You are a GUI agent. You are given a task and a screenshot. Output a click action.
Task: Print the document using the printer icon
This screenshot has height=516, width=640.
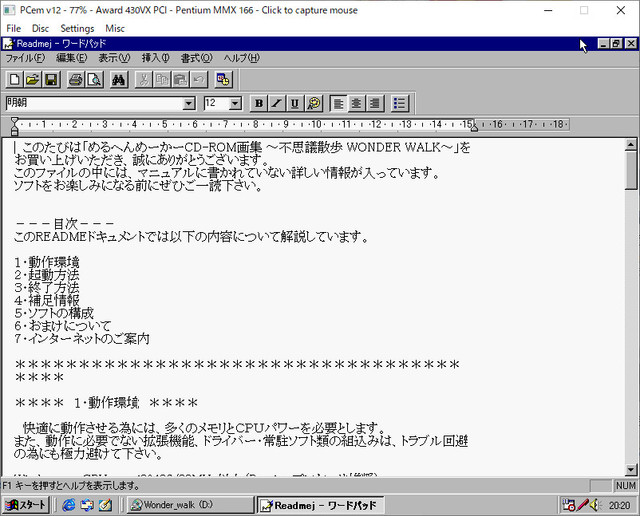click(x=76, y=80)
